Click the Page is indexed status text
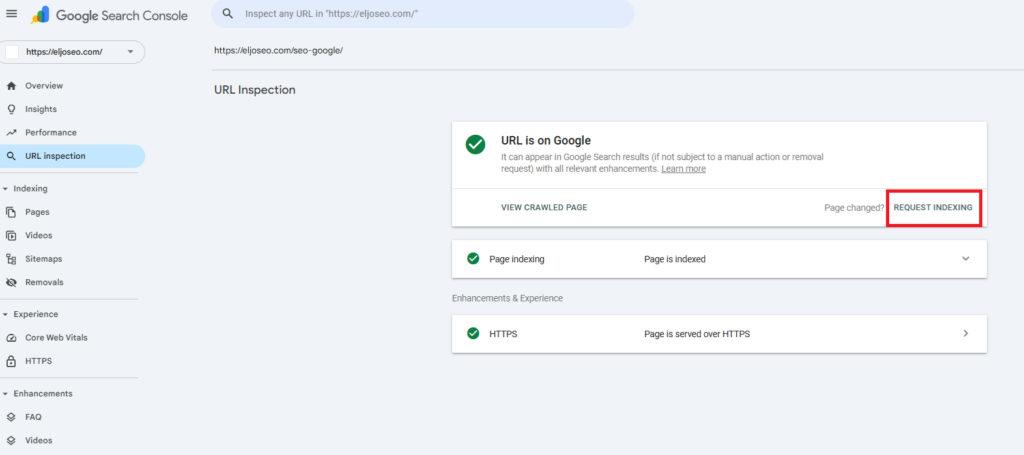 coord(675,259)
